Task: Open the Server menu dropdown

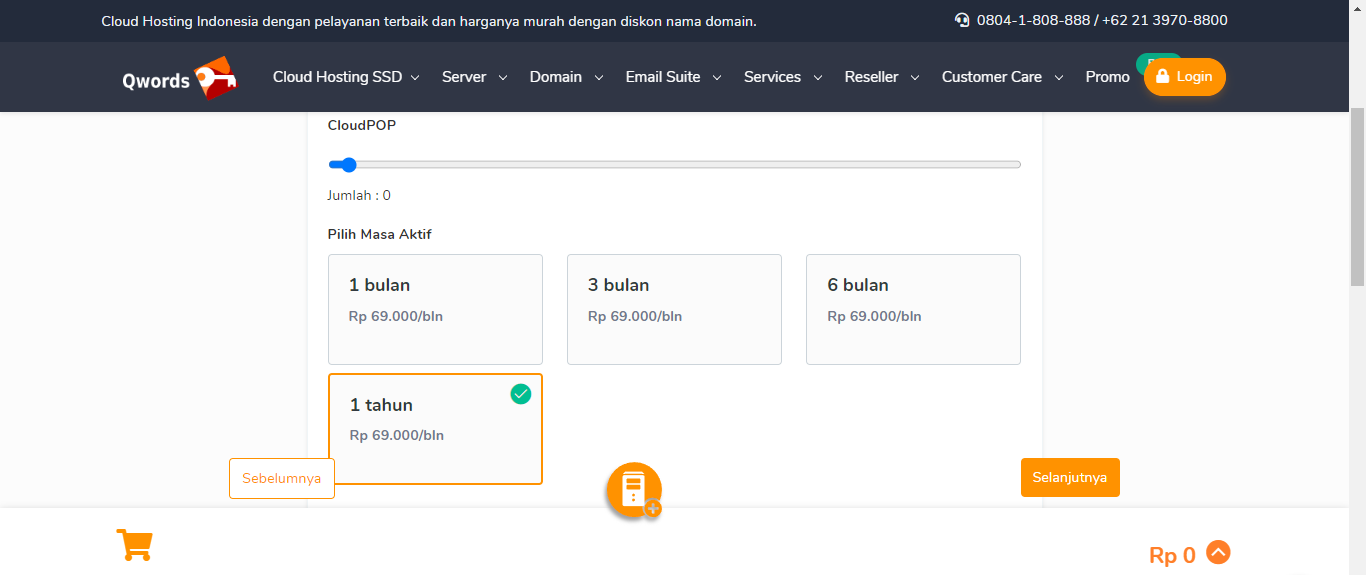Action: [474, 77]
